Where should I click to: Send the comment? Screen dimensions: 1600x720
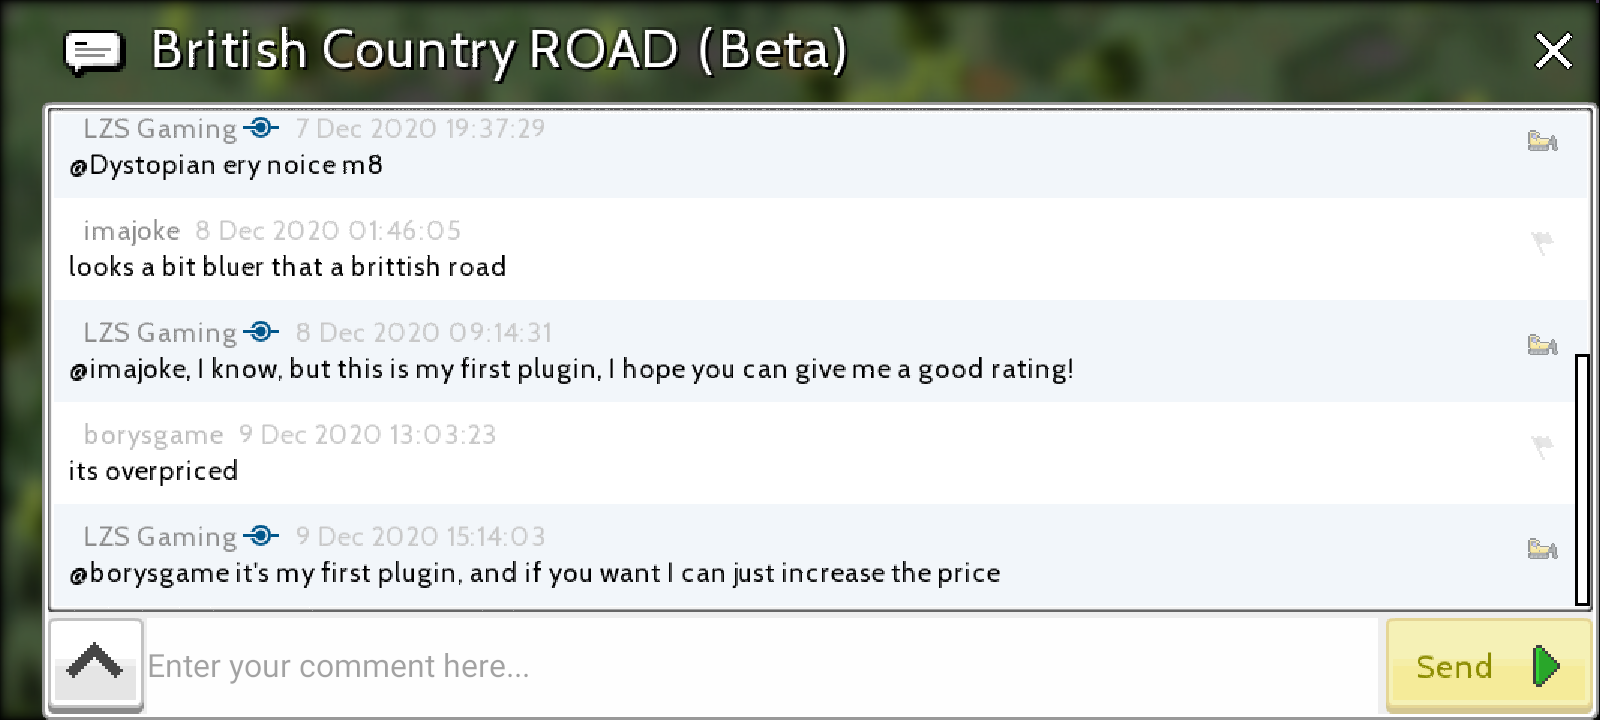click(1488, 666)
